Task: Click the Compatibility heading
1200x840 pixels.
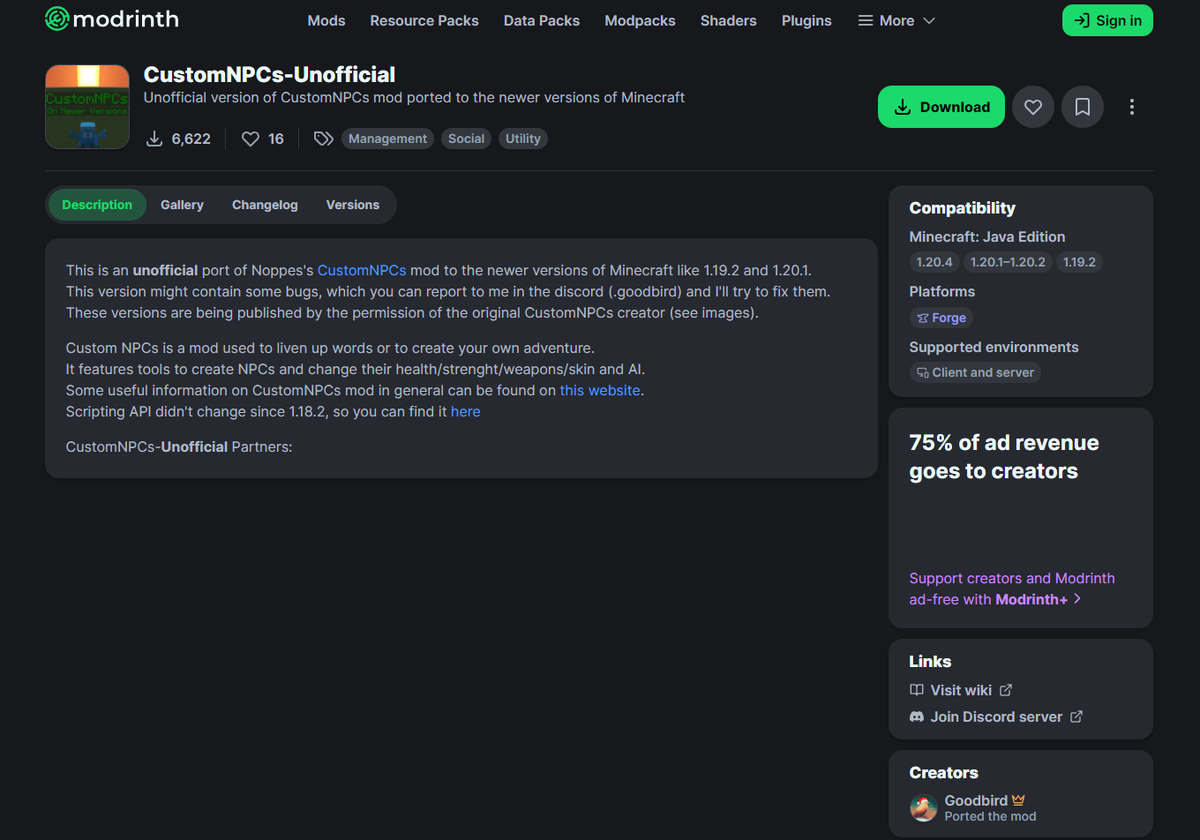Action: click(962, 208)
